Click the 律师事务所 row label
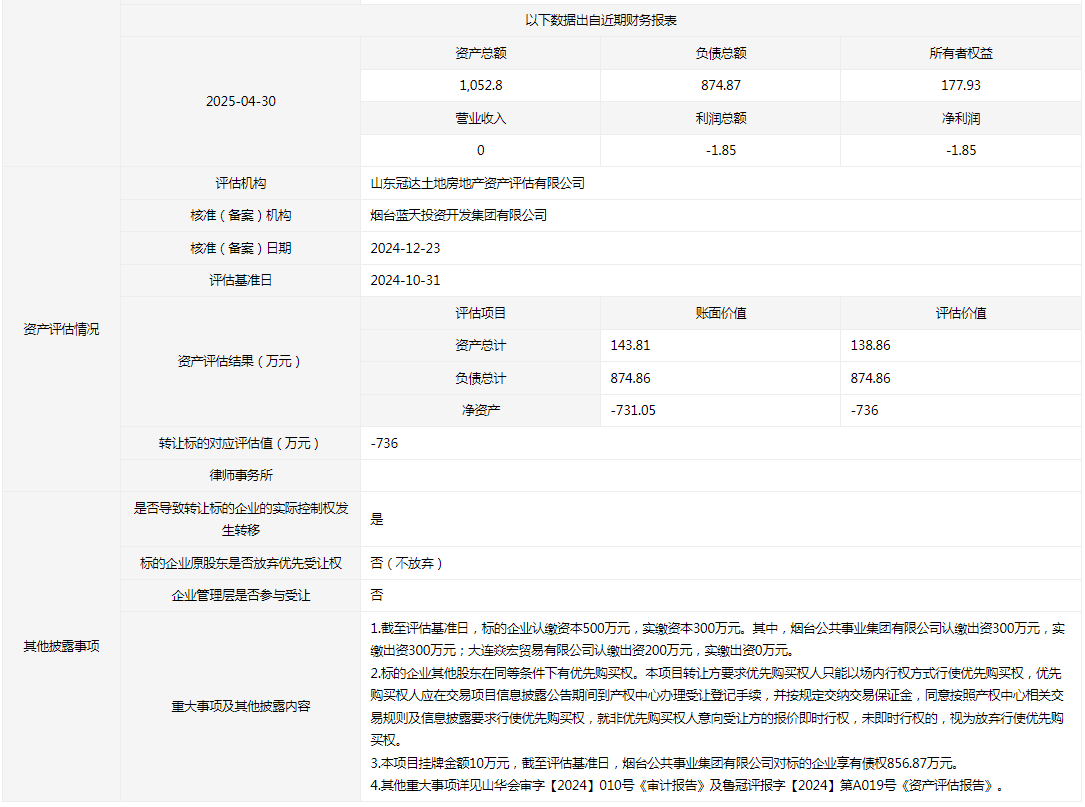 click(240, 475)
